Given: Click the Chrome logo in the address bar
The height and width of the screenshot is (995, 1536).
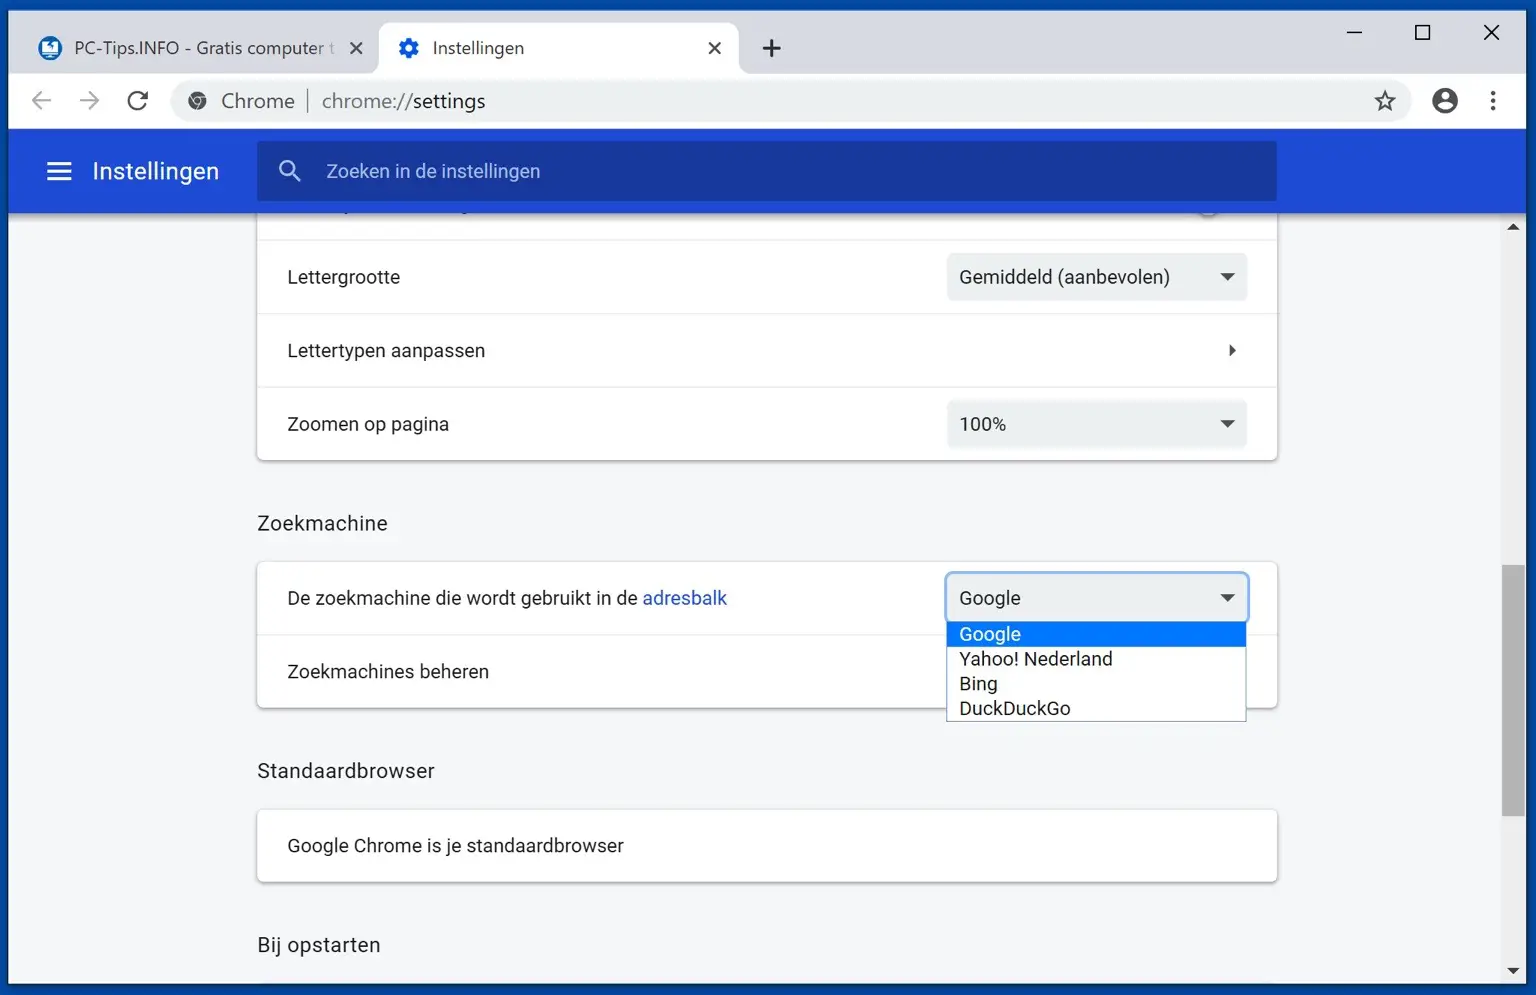Looking at the screenshot, I should (x=197, y=100).
